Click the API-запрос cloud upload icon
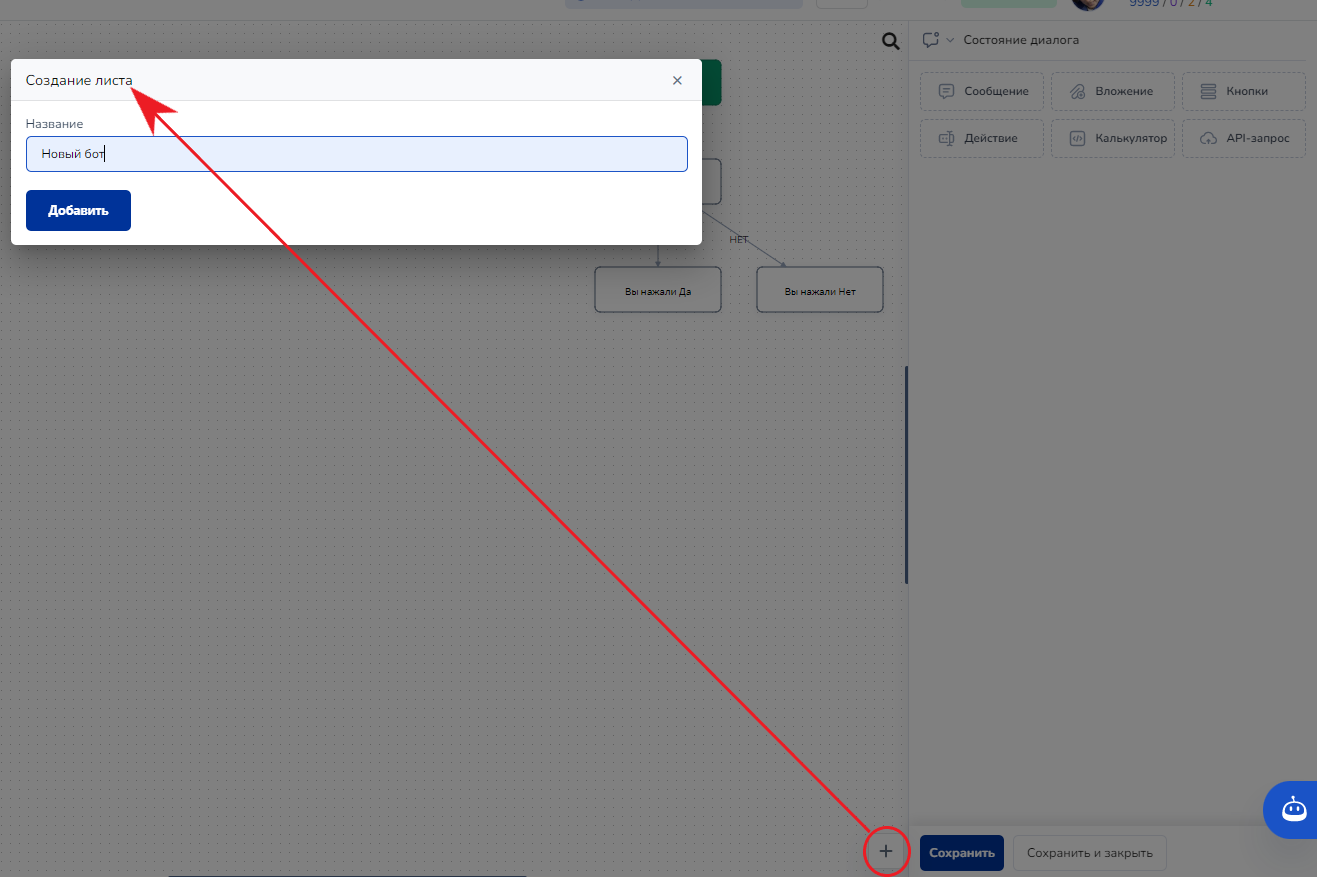Viewport: 1317px width, 877px height. 1208,138
